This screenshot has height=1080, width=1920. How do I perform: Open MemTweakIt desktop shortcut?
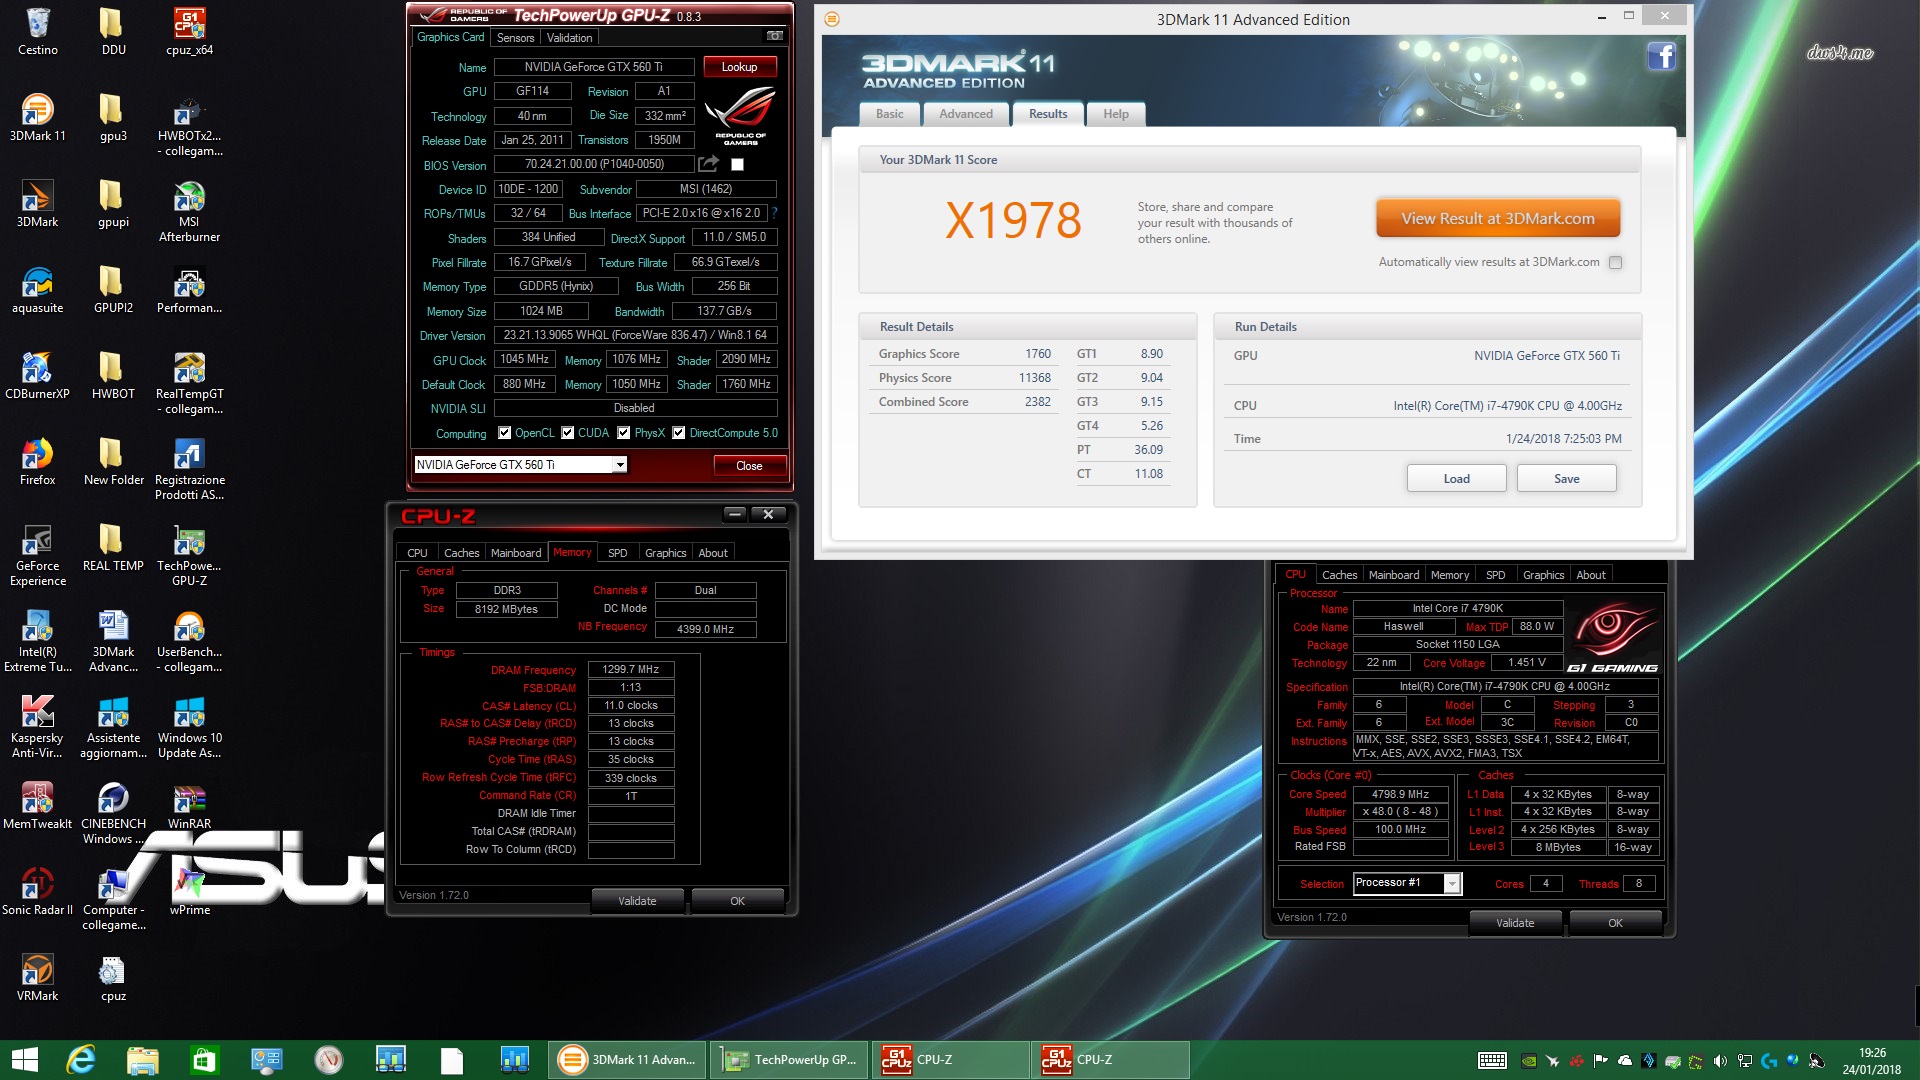(x=37, y=806)
